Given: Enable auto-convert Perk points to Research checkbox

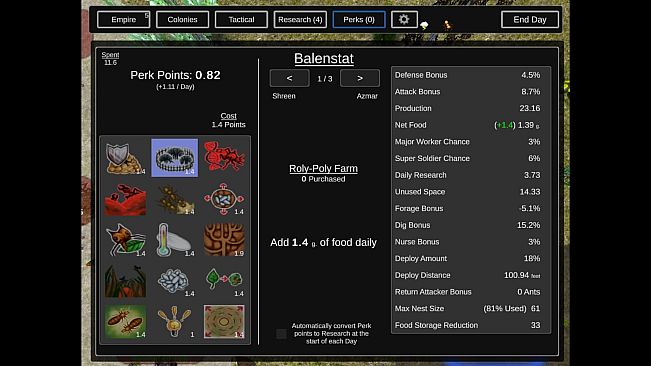Looking at the screenshot, I should point(281,334).
